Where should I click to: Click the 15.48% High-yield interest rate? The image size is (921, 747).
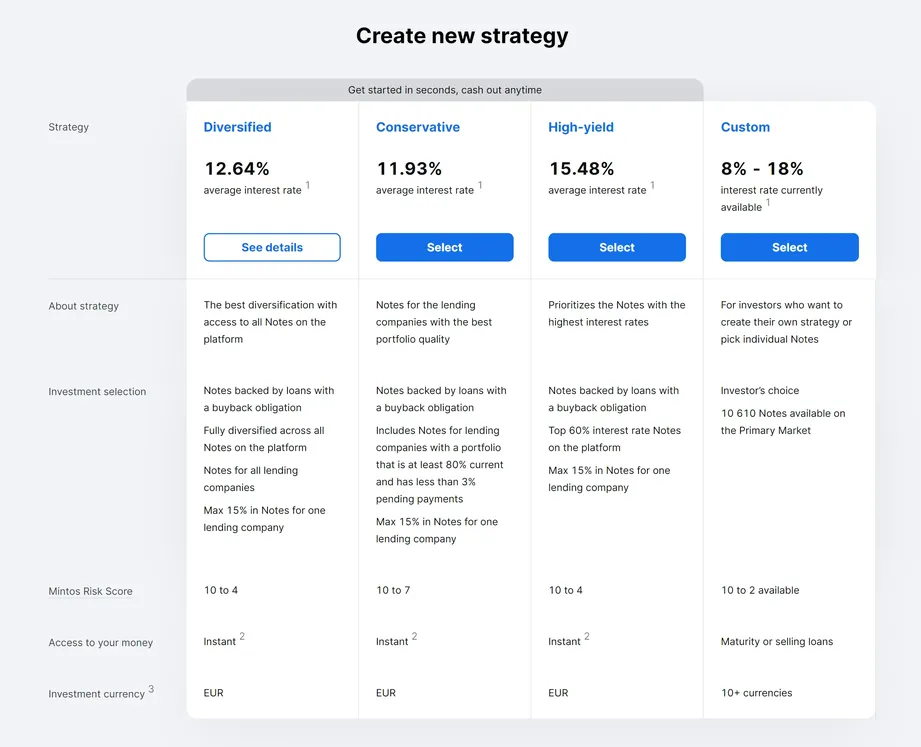(581, 169)
